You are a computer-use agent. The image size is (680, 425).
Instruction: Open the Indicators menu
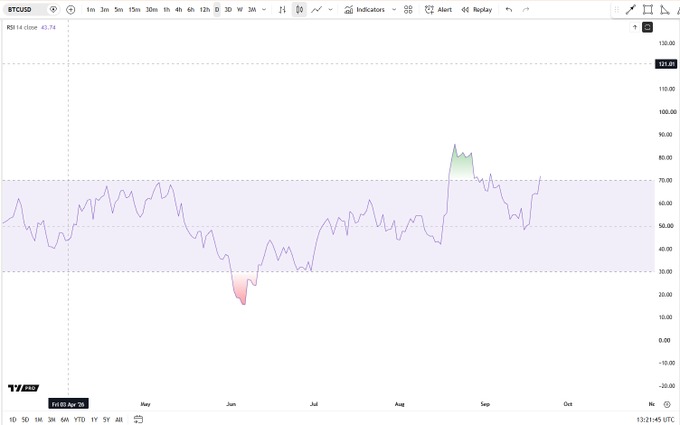coord(364,10)
